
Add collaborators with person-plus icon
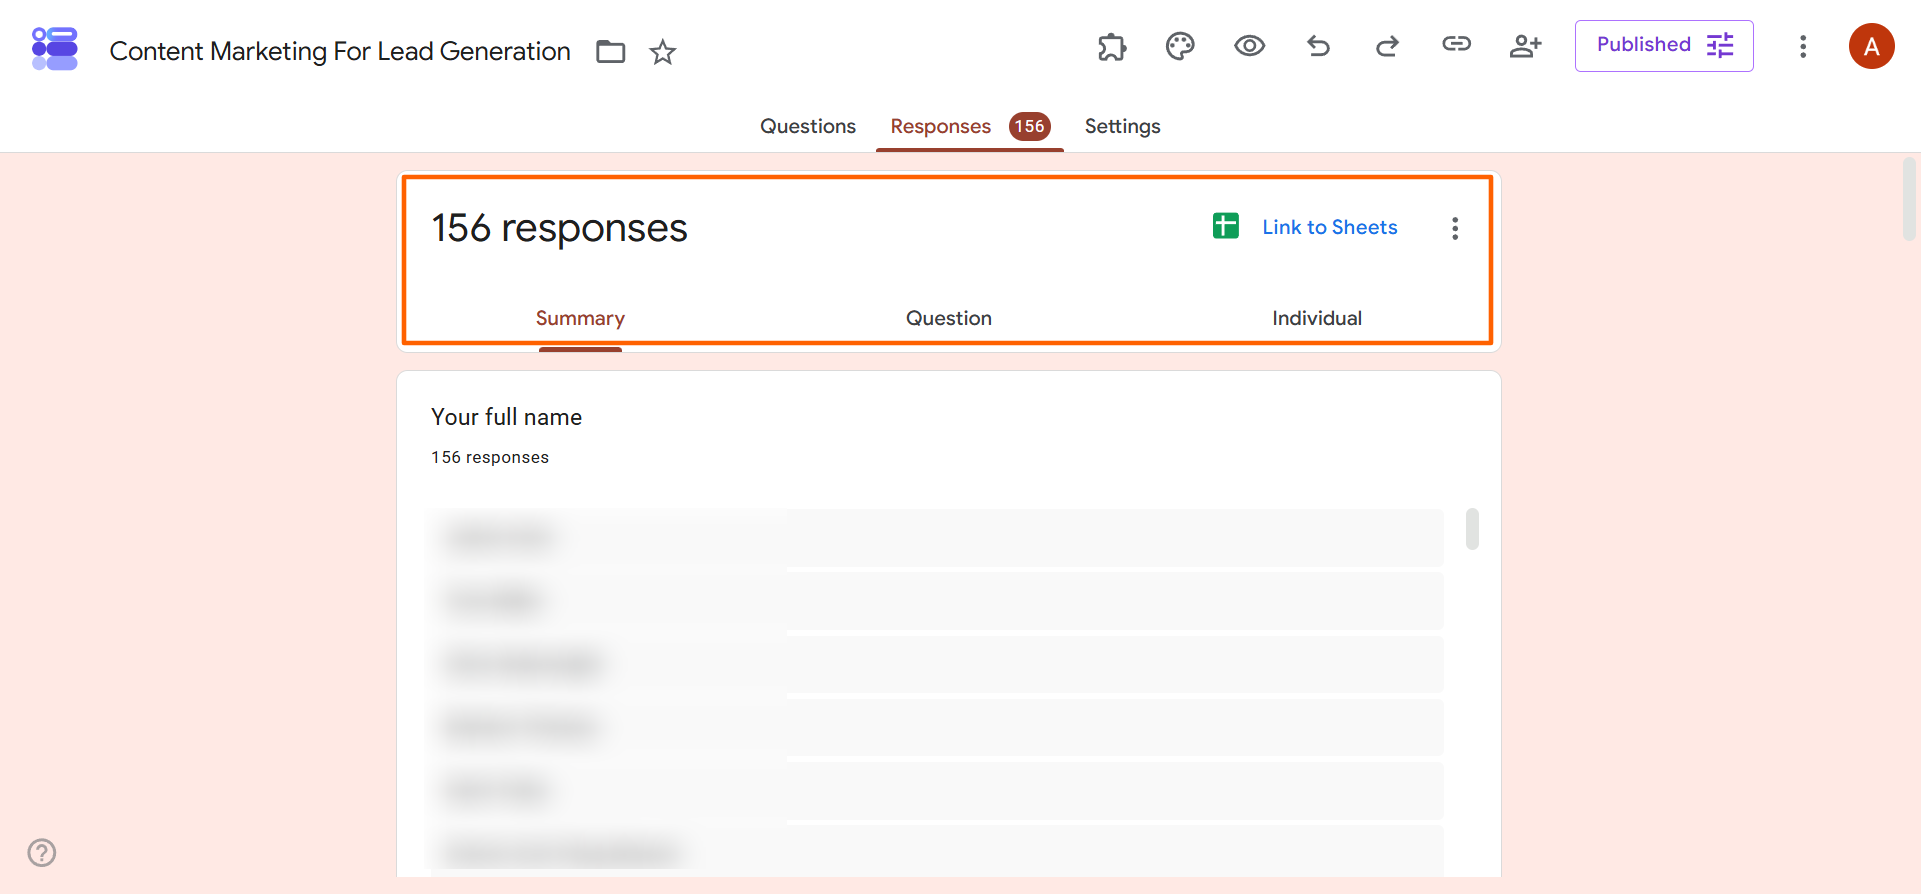tap(1525, 46)
